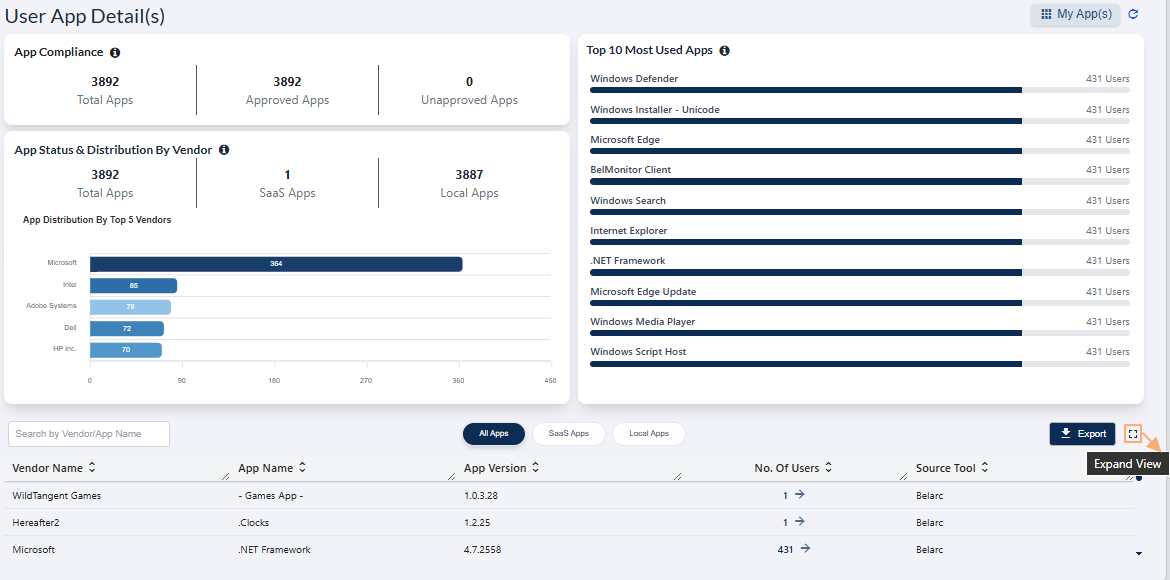Click the Microsoft bar in vendor chart
Viewport: 1170px width, 580px height.
pyautogui.click(x=275, y=264)
